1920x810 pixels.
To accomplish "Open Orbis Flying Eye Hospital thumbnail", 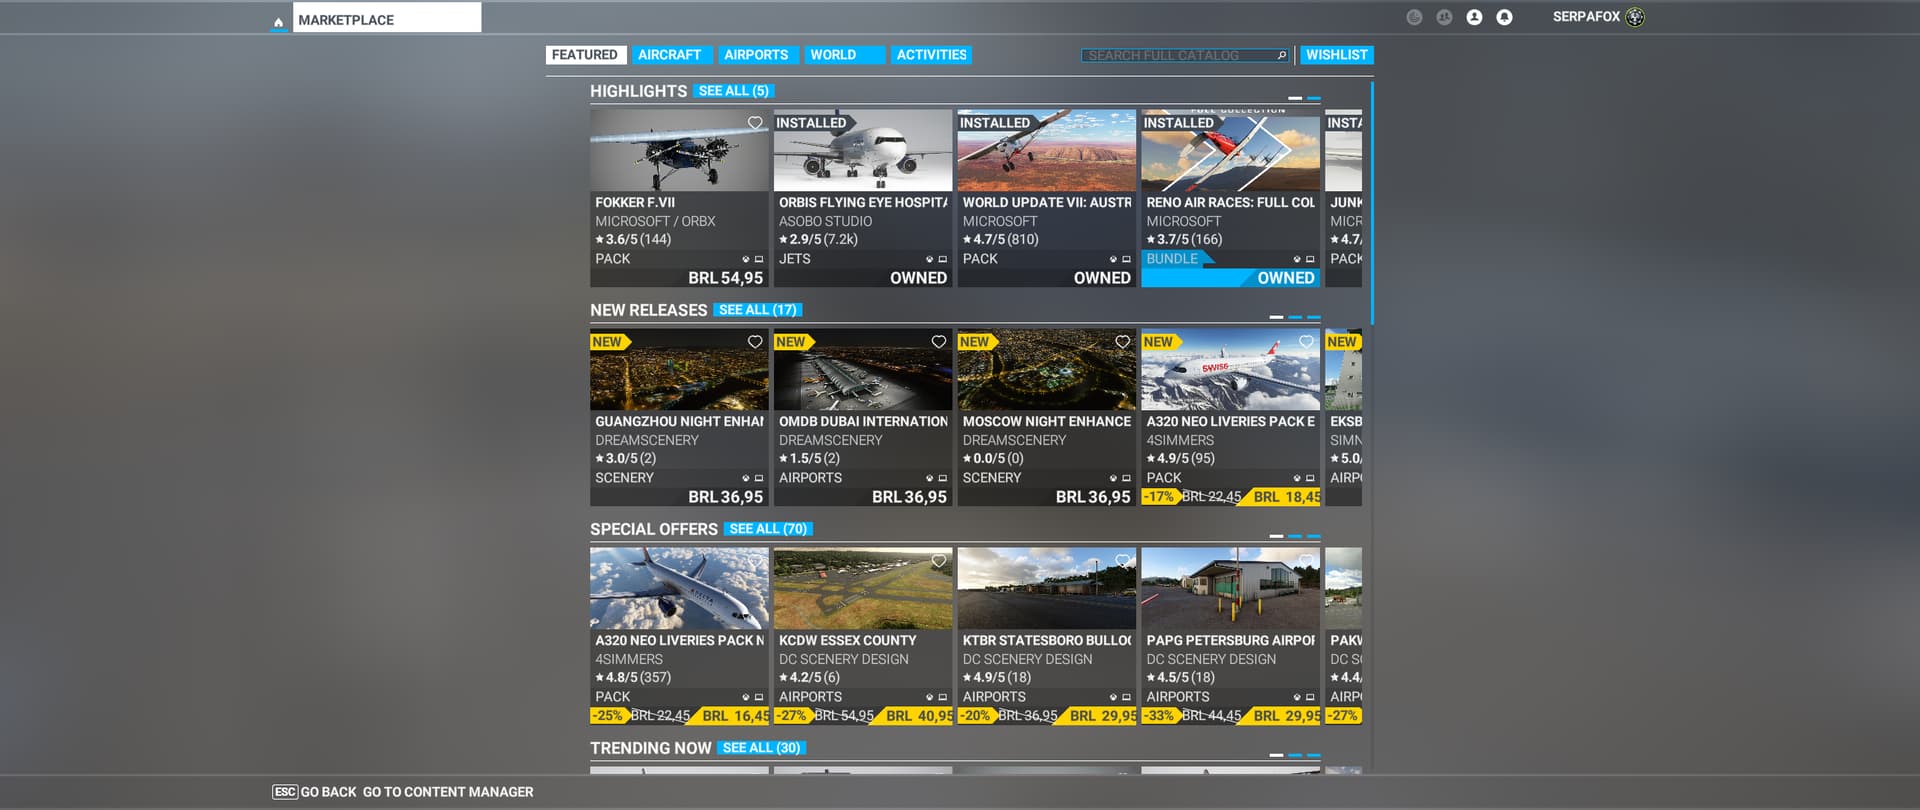I will click(863, 150).
